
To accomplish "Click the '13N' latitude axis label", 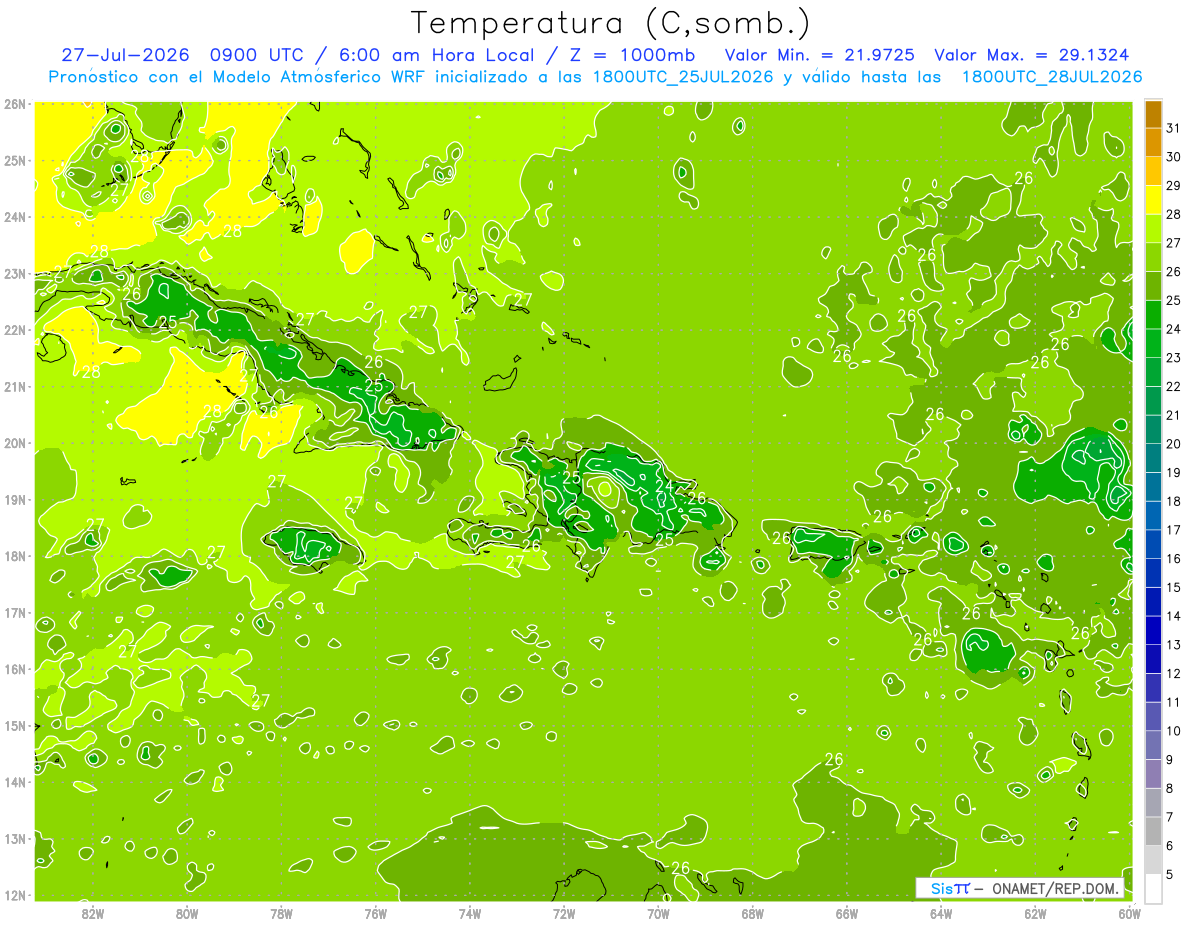I will pyautogui.click(x=15, y=838).
